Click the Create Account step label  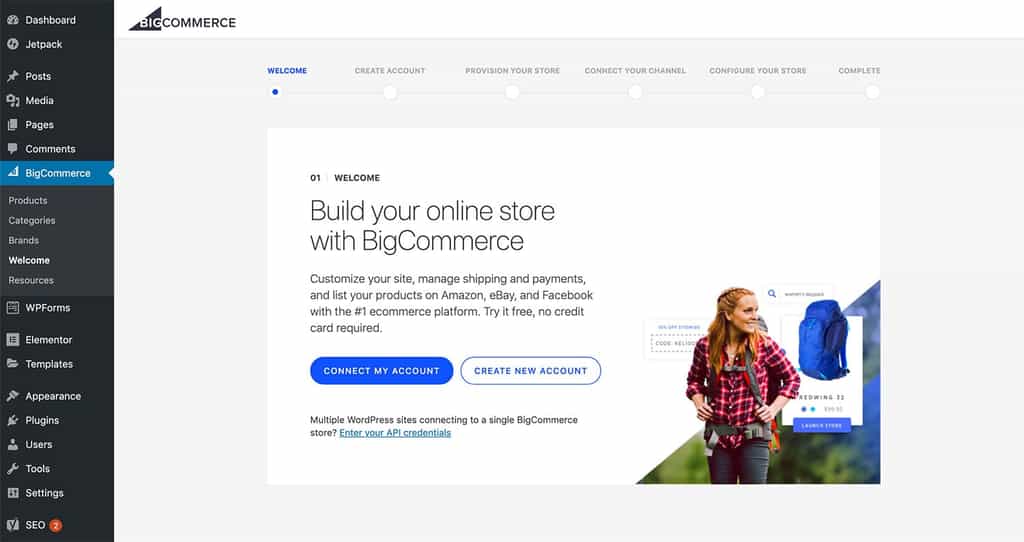390,71
